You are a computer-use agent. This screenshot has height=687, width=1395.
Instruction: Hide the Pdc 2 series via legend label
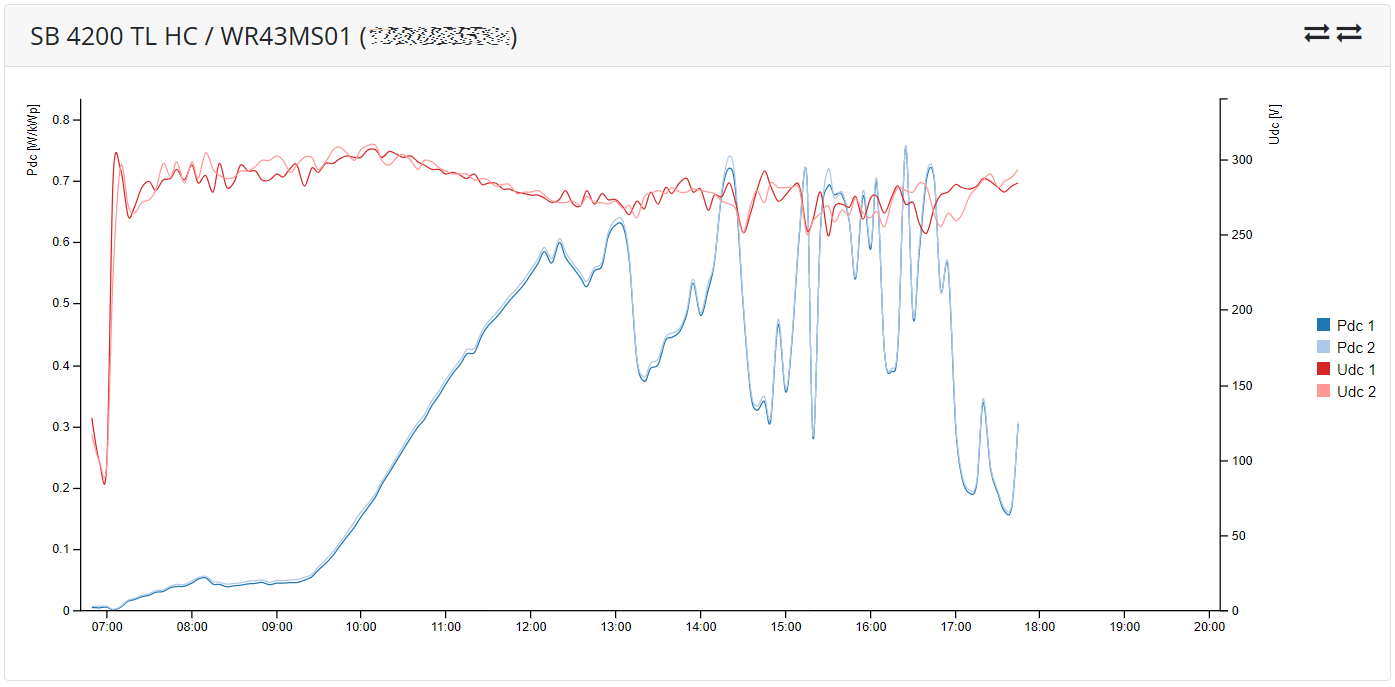click(1355, 347)
